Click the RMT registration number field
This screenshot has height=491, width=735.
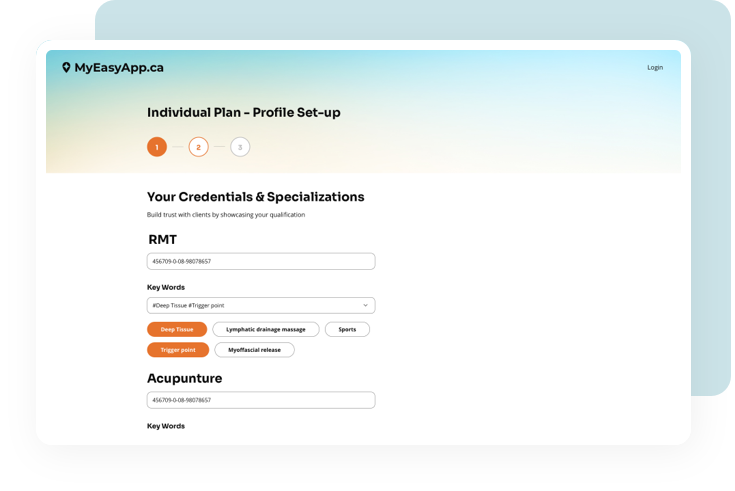coord(261,261)
